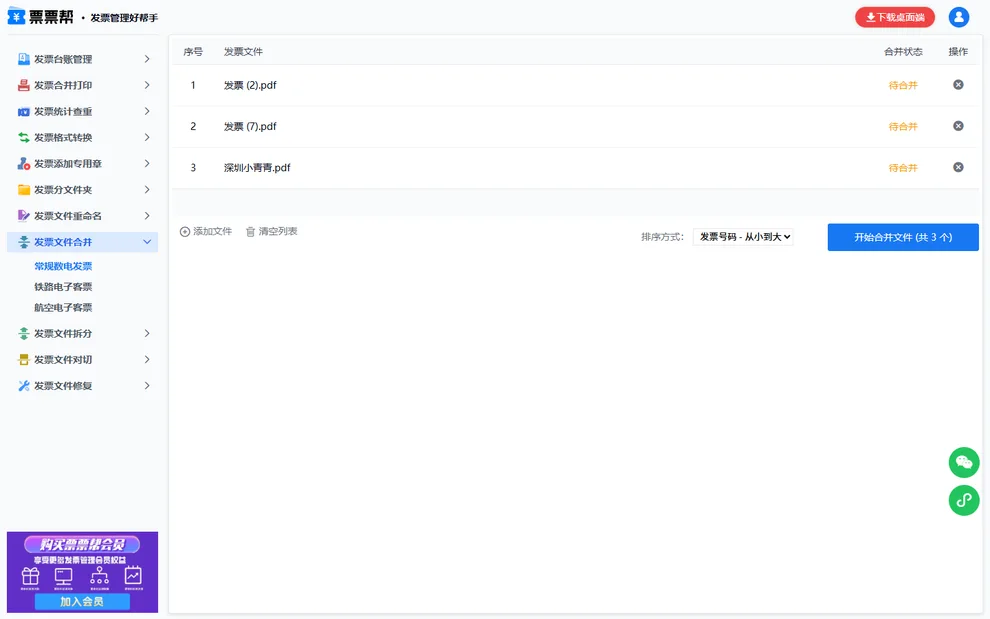Remove 深圳小青青.pdf from the list
The height and width of the screenshot is (619, 990).
click(958, 167)
